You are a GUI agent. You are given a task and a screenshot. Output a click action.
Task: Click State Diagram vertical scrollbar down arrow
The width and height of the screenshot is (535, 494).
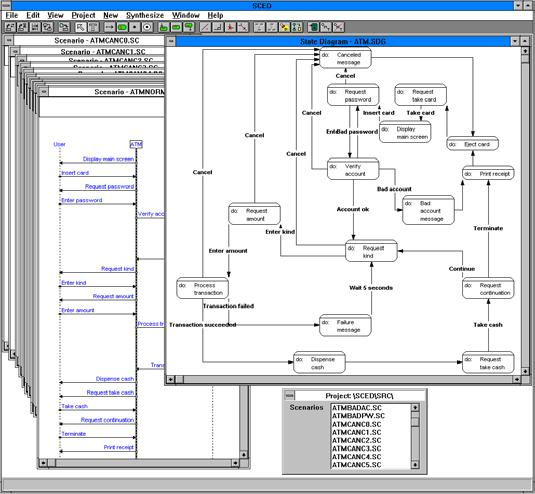[x=525, y=371]
